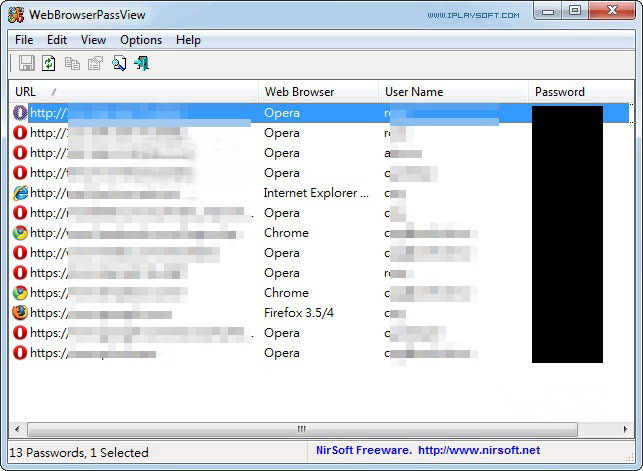The height and width of the screenshot is (471, 643).
Task: Click the horizontal scrollbar left arrow
Action: click(17, 429)
